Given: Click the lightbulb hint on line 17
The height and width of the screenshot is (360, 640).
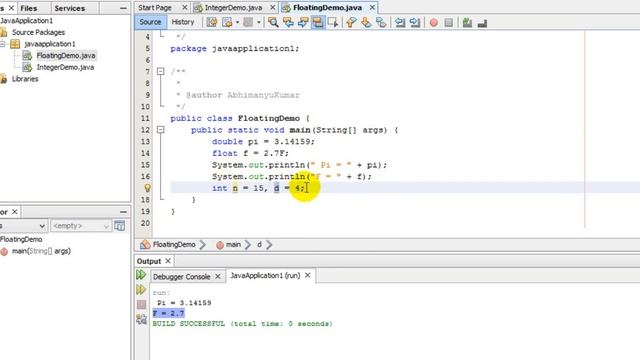Looking at the screenshot, I should [147, 188].
